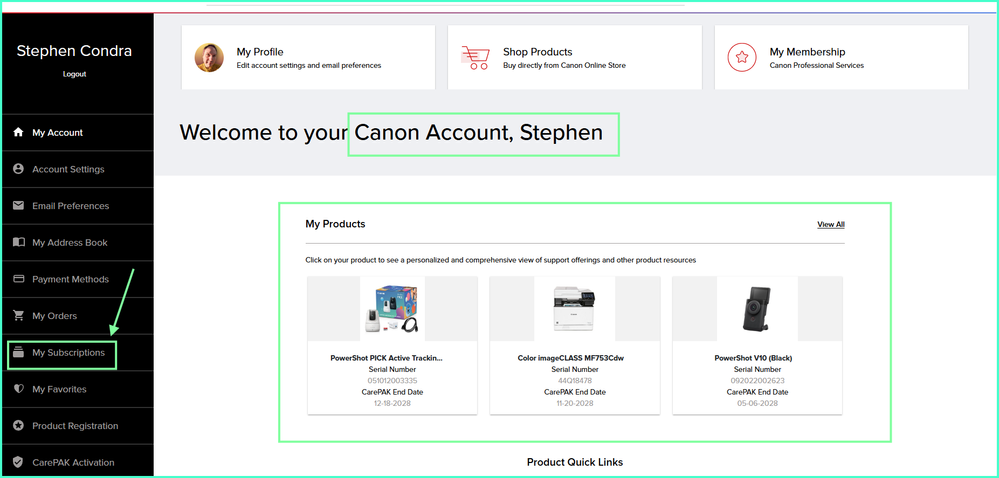Click the home icon beside My Account

(x=18, y=133)
